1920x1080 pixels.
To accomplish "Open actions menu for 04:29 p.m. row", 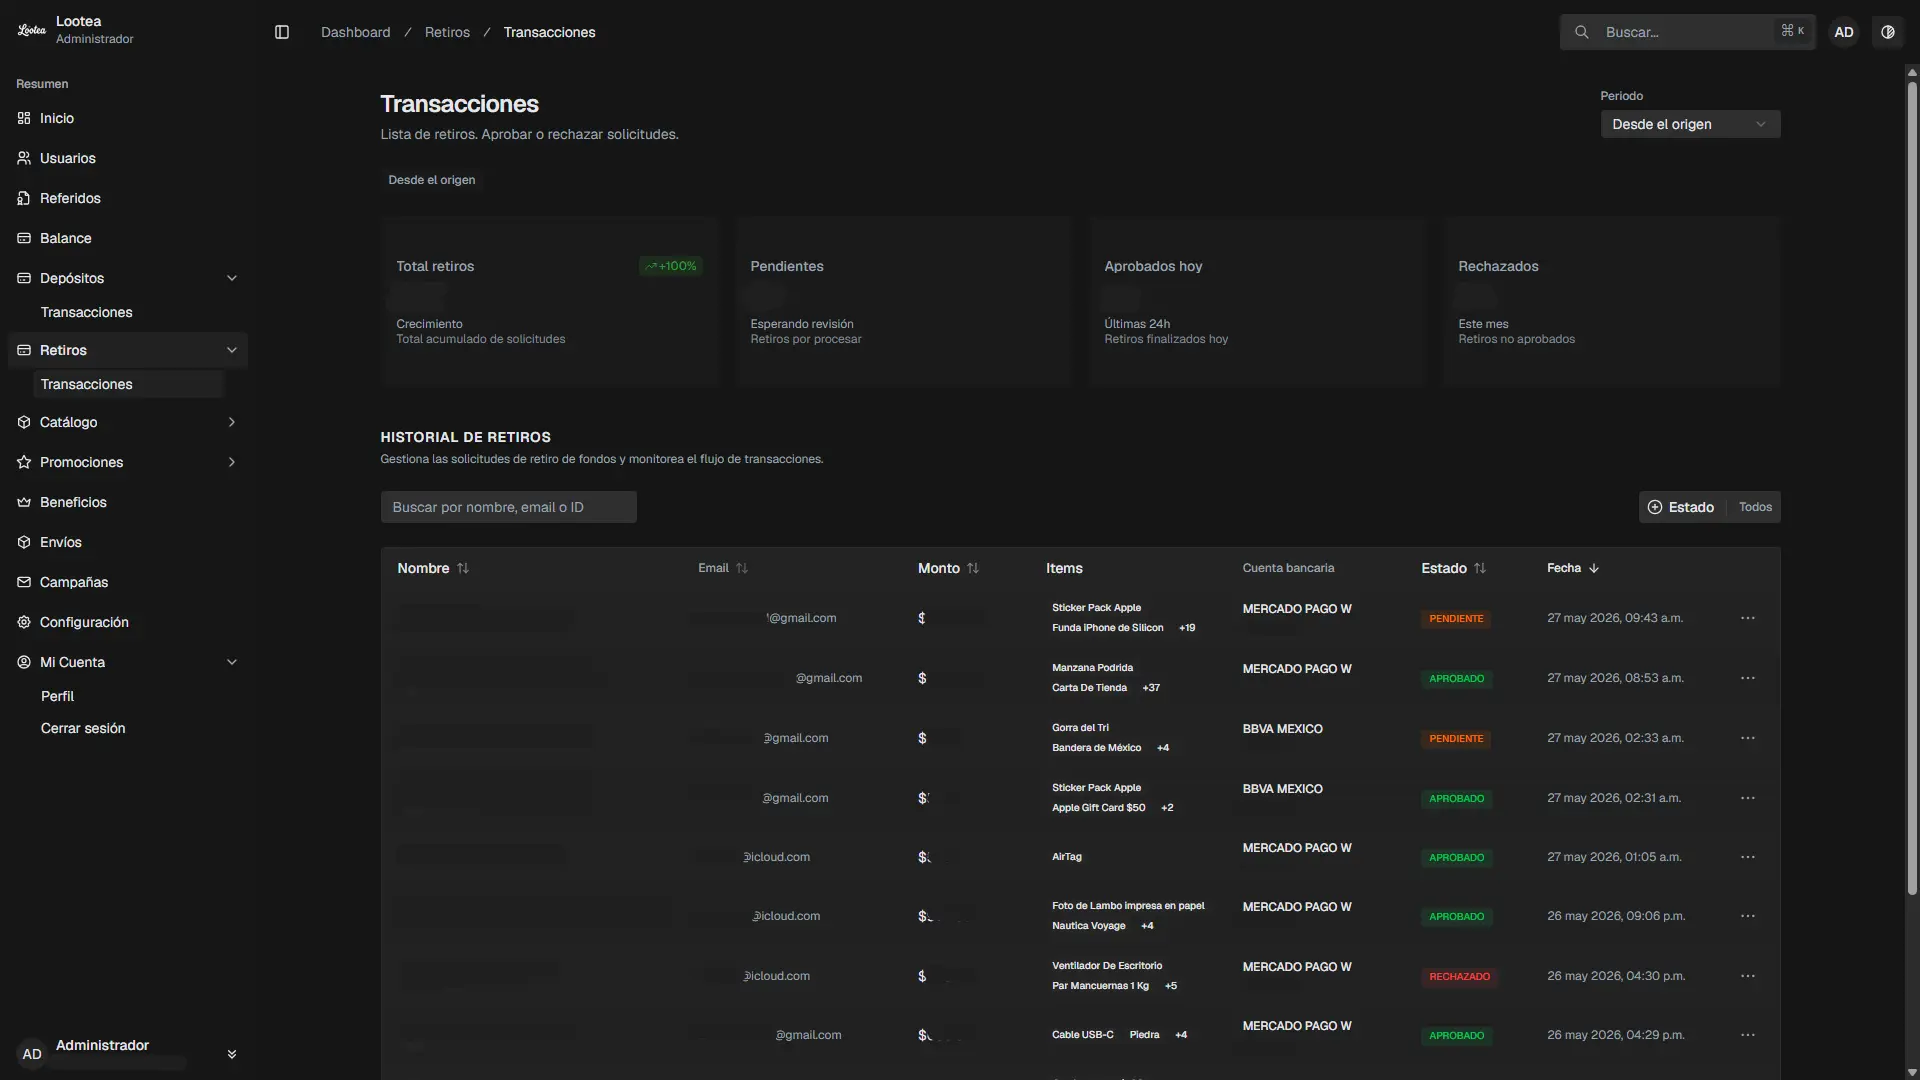I will tap(1748, 1035).
